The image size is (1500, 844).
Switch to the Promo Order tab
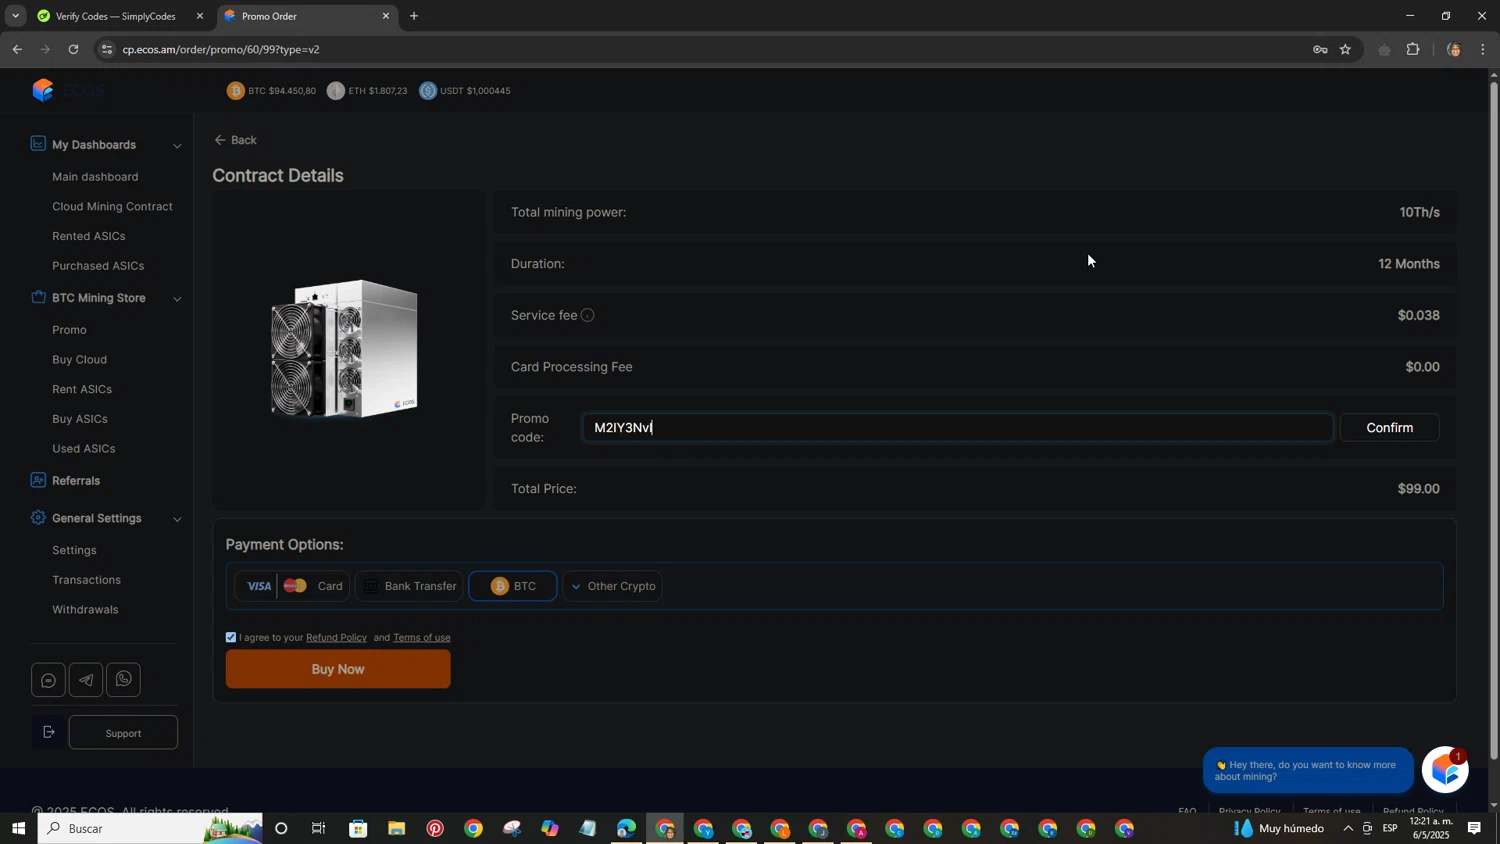coord(307,16)
